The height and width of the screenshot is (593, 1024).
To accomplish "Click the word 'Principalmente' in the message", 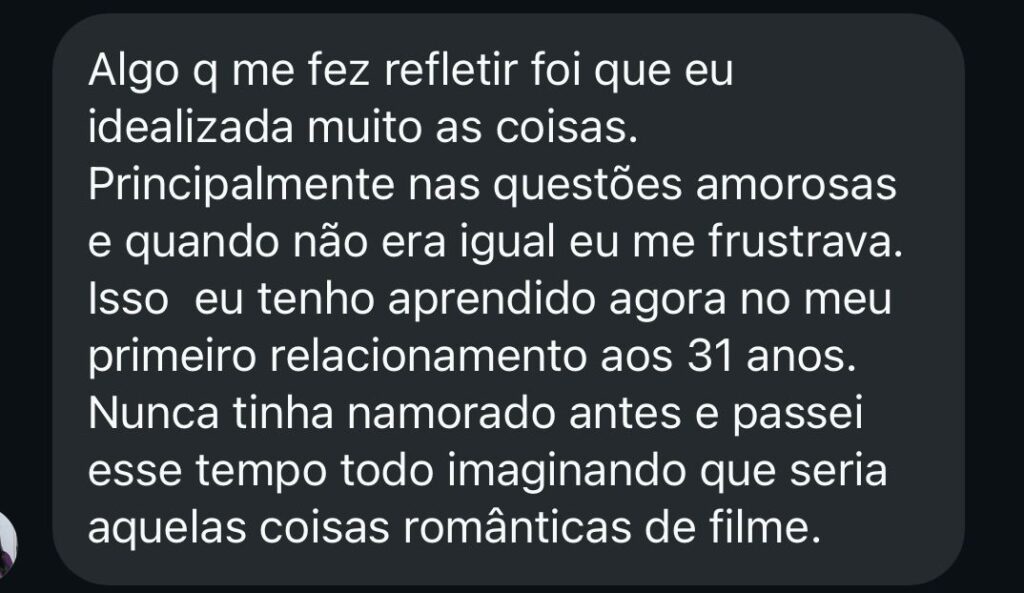I will point(242,186).
